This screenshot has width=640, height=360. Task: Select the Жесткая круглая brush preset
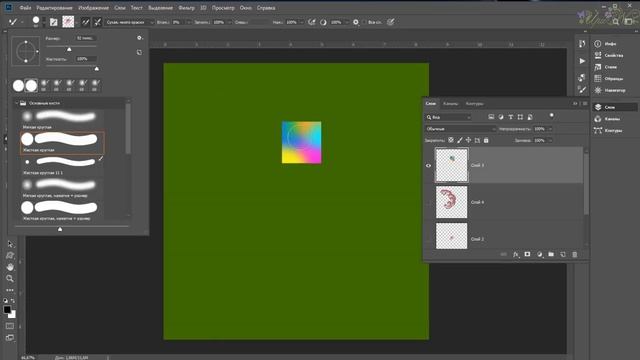[62, 142]
